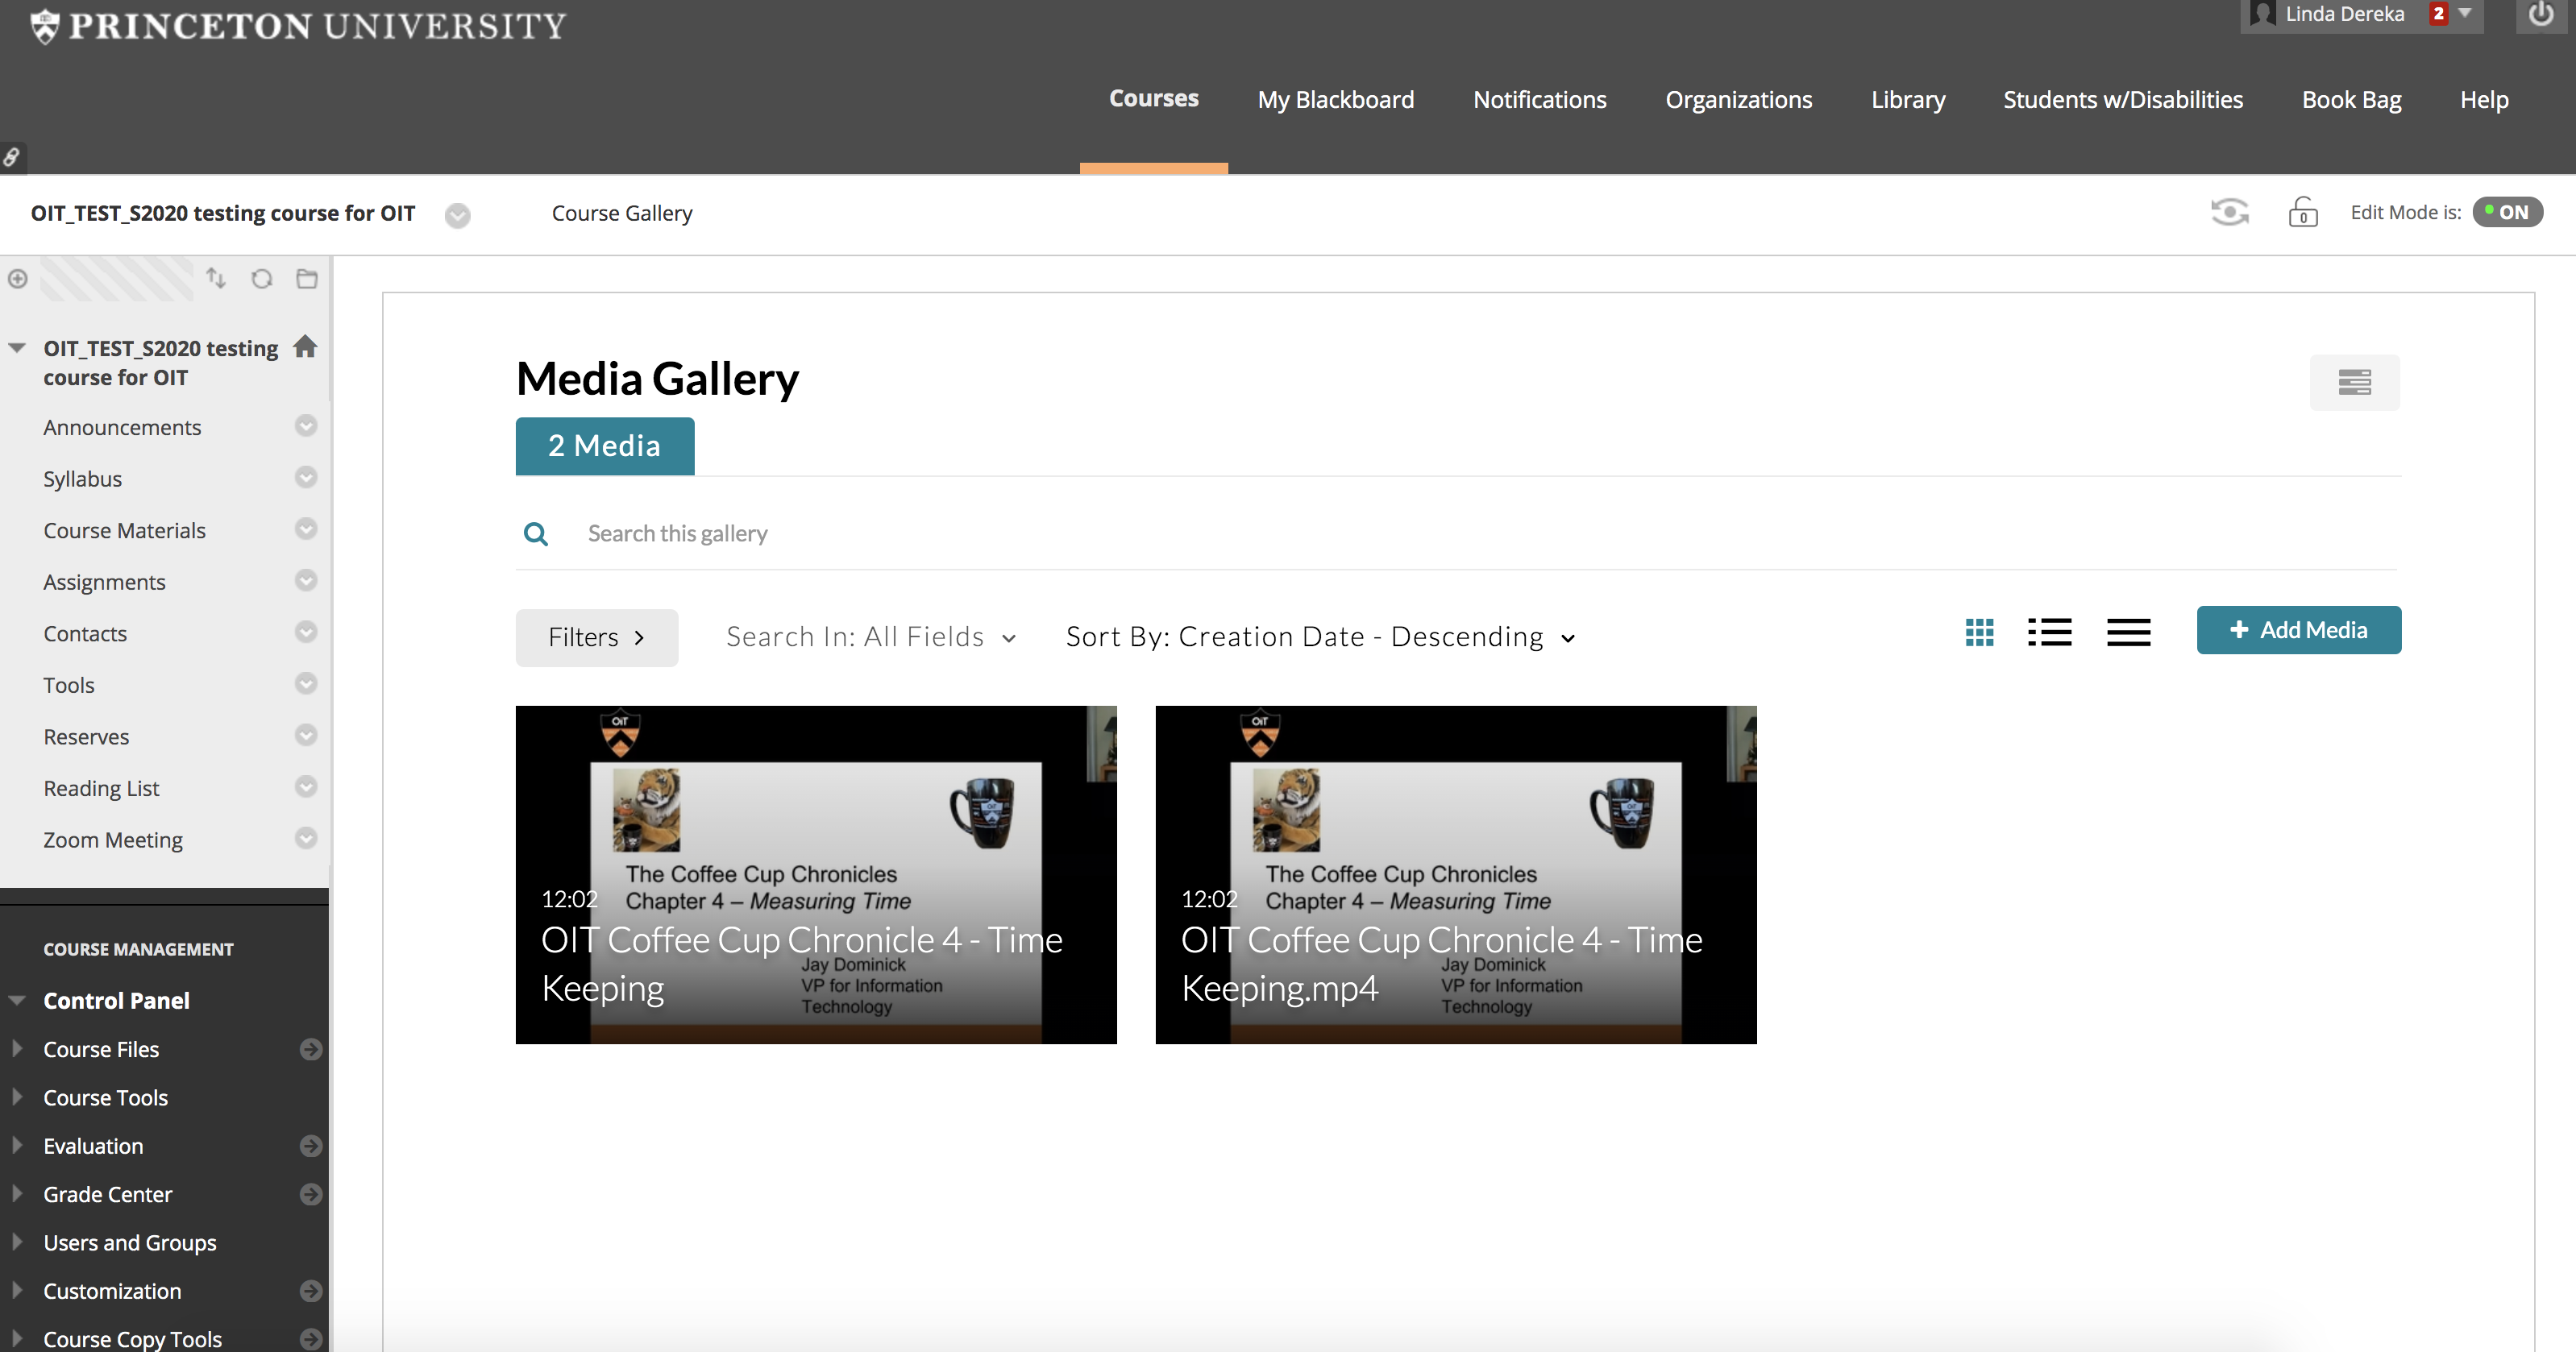Open Search In: All Fields dropdown

pos(871,637)
